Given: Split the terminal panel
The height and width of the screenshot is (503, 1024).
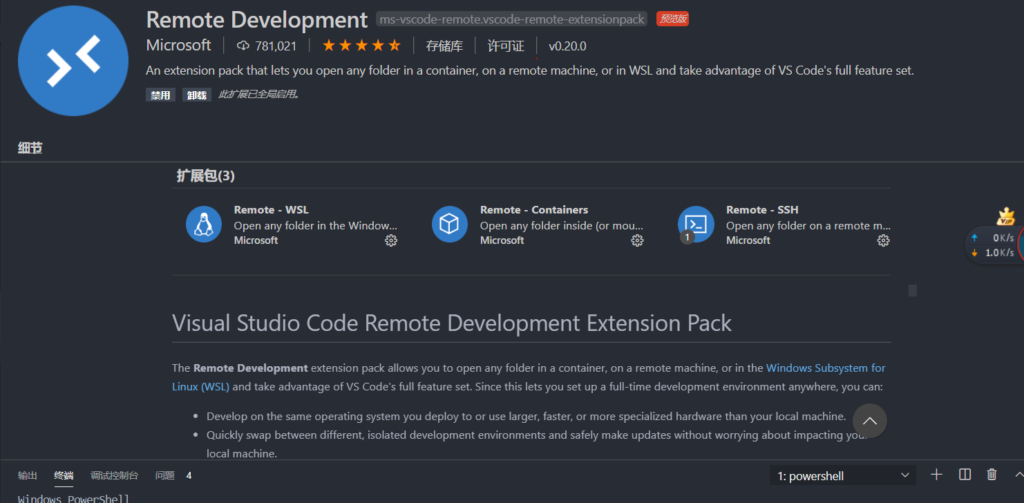Looking at the screenshot, I should click(964, 475).
